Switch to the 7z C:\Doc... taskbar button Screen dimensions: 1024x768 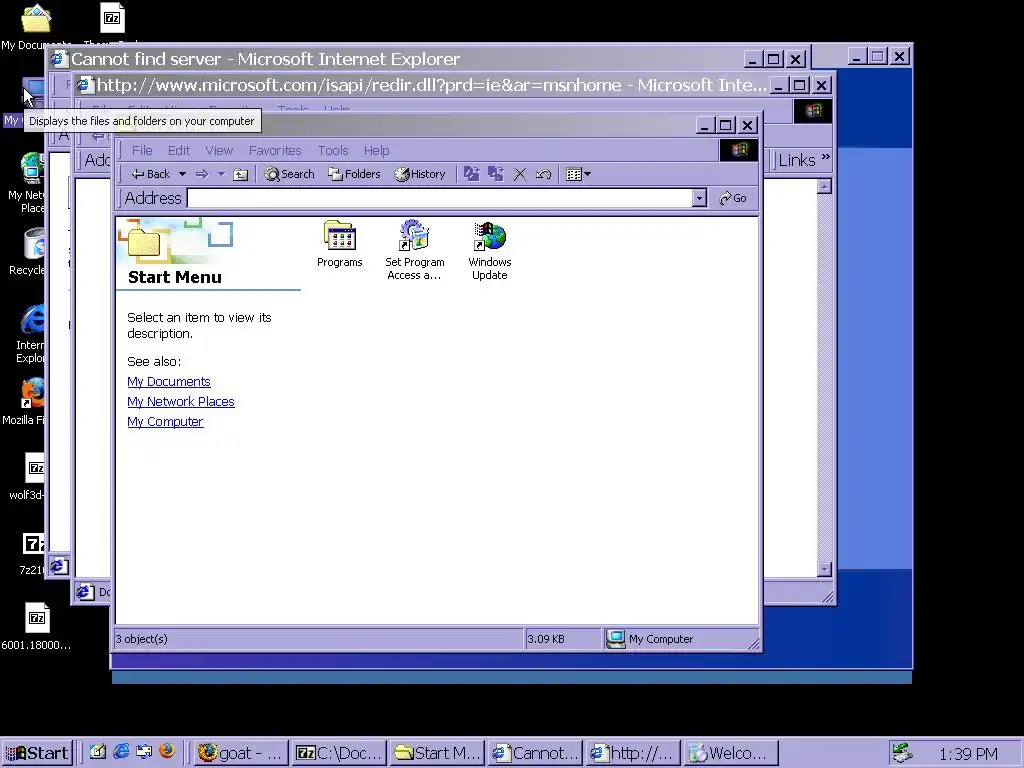[339, 753]
